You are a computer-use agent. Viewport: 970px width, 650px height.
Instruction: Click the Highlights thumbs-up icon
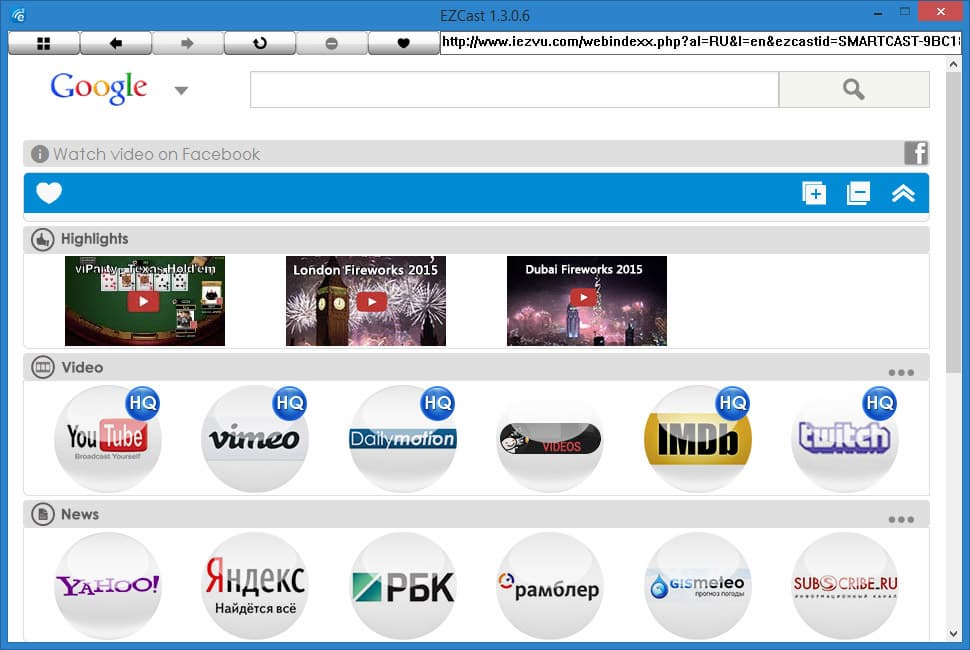click(43, 239)
